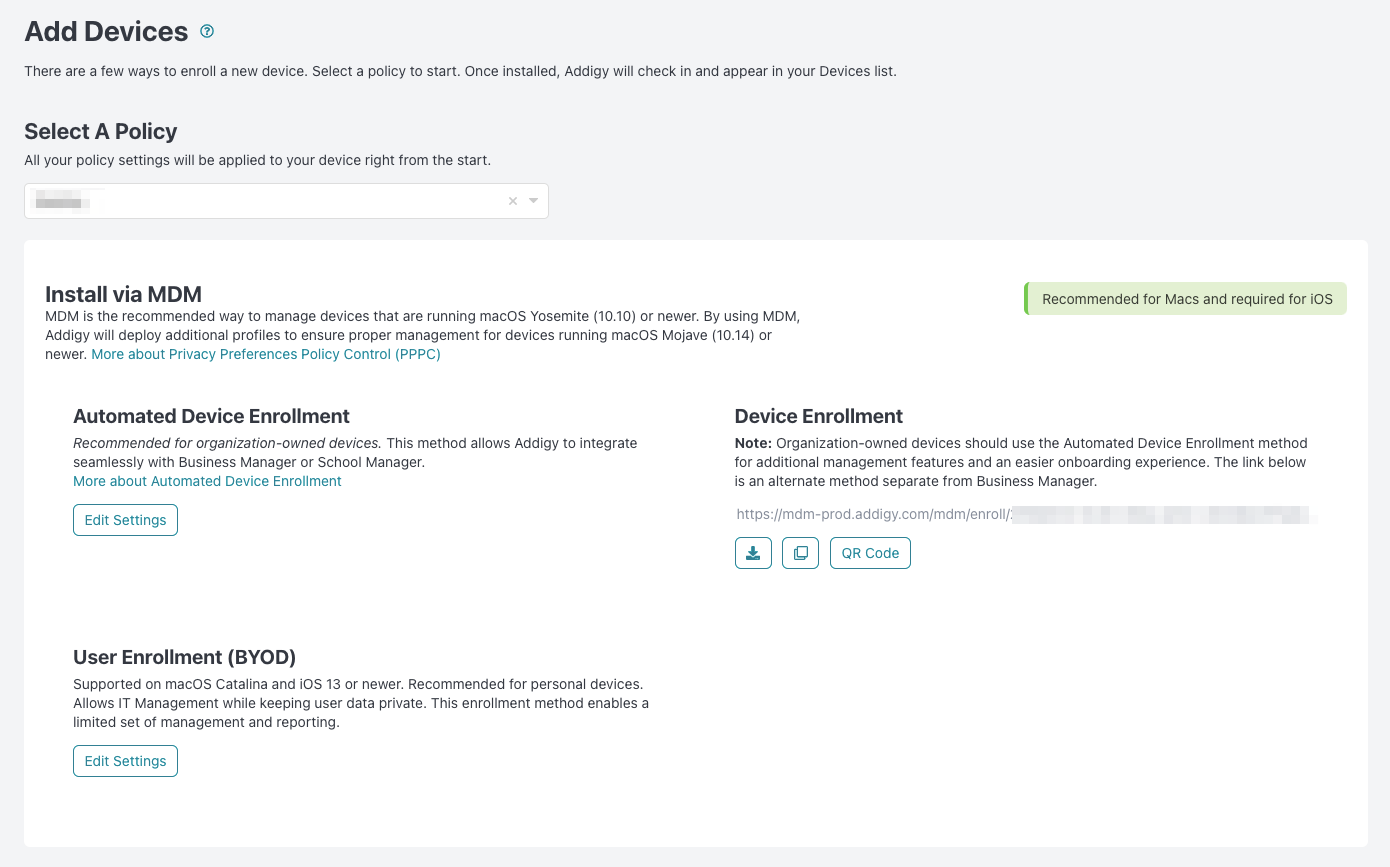Image resolution: width=1390 pixels, height=867 pixels.
Task: Edit Settings for User Enrollment (BYOD)
Action: tap(125, 761)
